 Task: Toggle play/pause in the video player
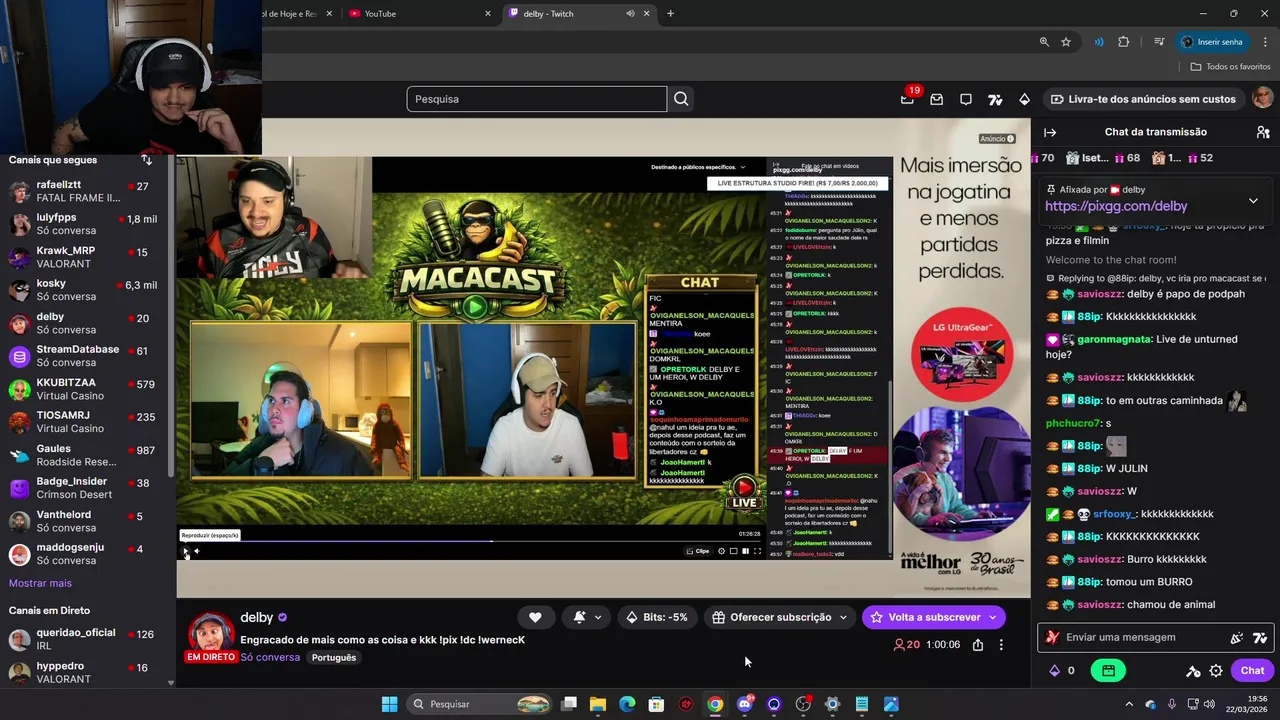pos(185,551)
